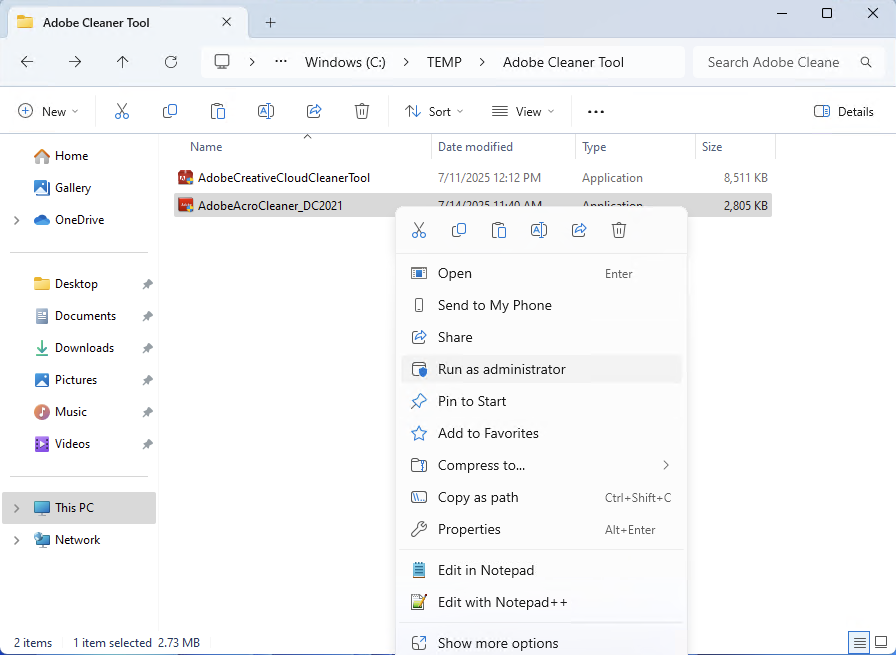
Task: Click the Share icon in the toolbar
Action: [314, 111]
